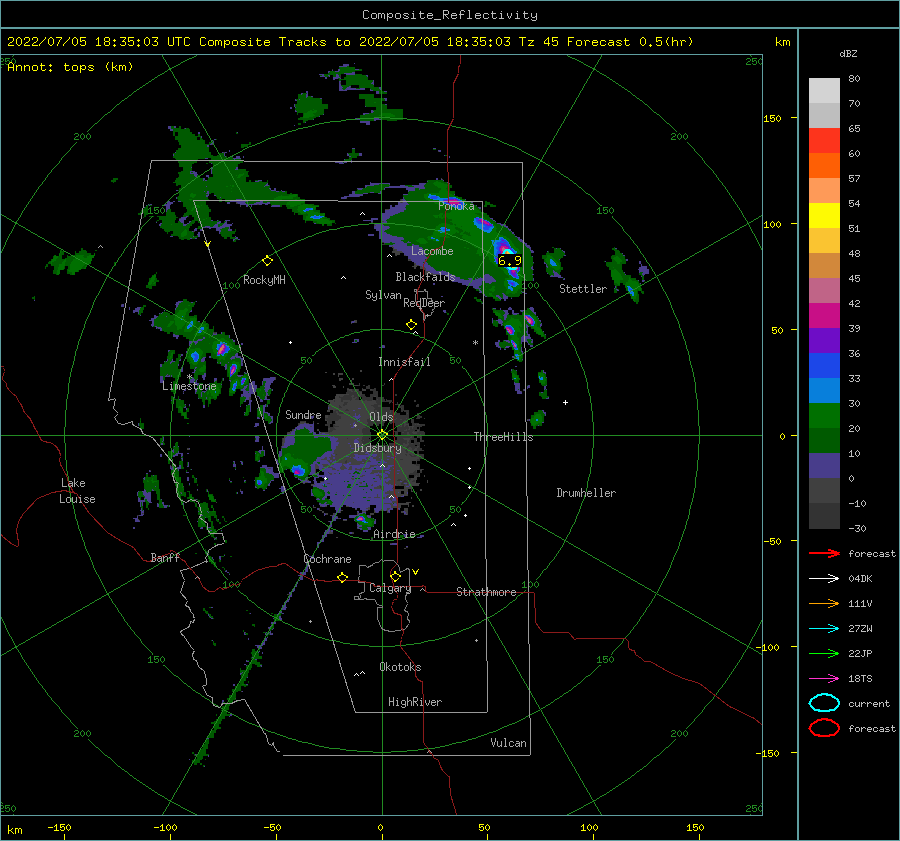Viewport: 900px width, 841px height.
Task: Click the orange swatch between 60 and 57
Action: pyautogui.click(x=824, y=166)
